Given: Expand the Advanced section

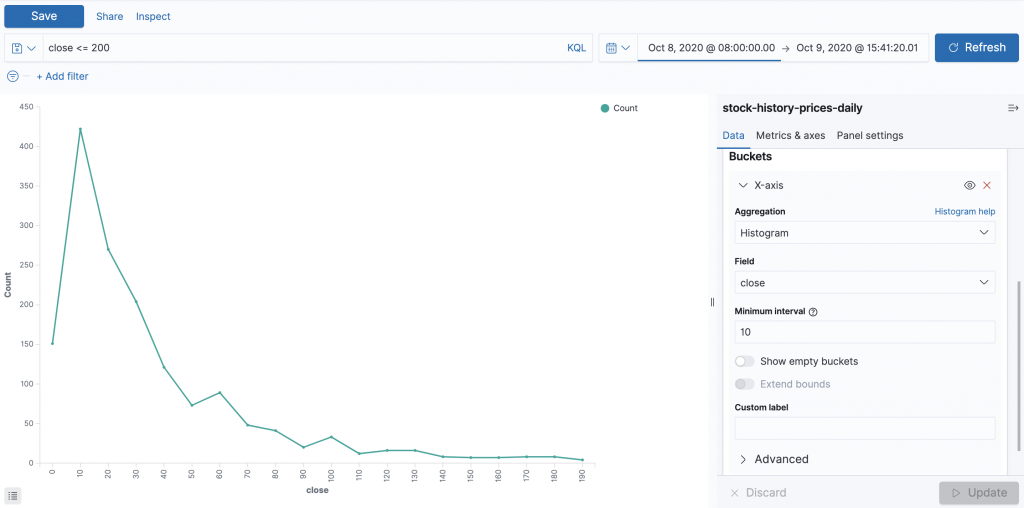Looking at the screenshot, I should click(x=773, y=459).
